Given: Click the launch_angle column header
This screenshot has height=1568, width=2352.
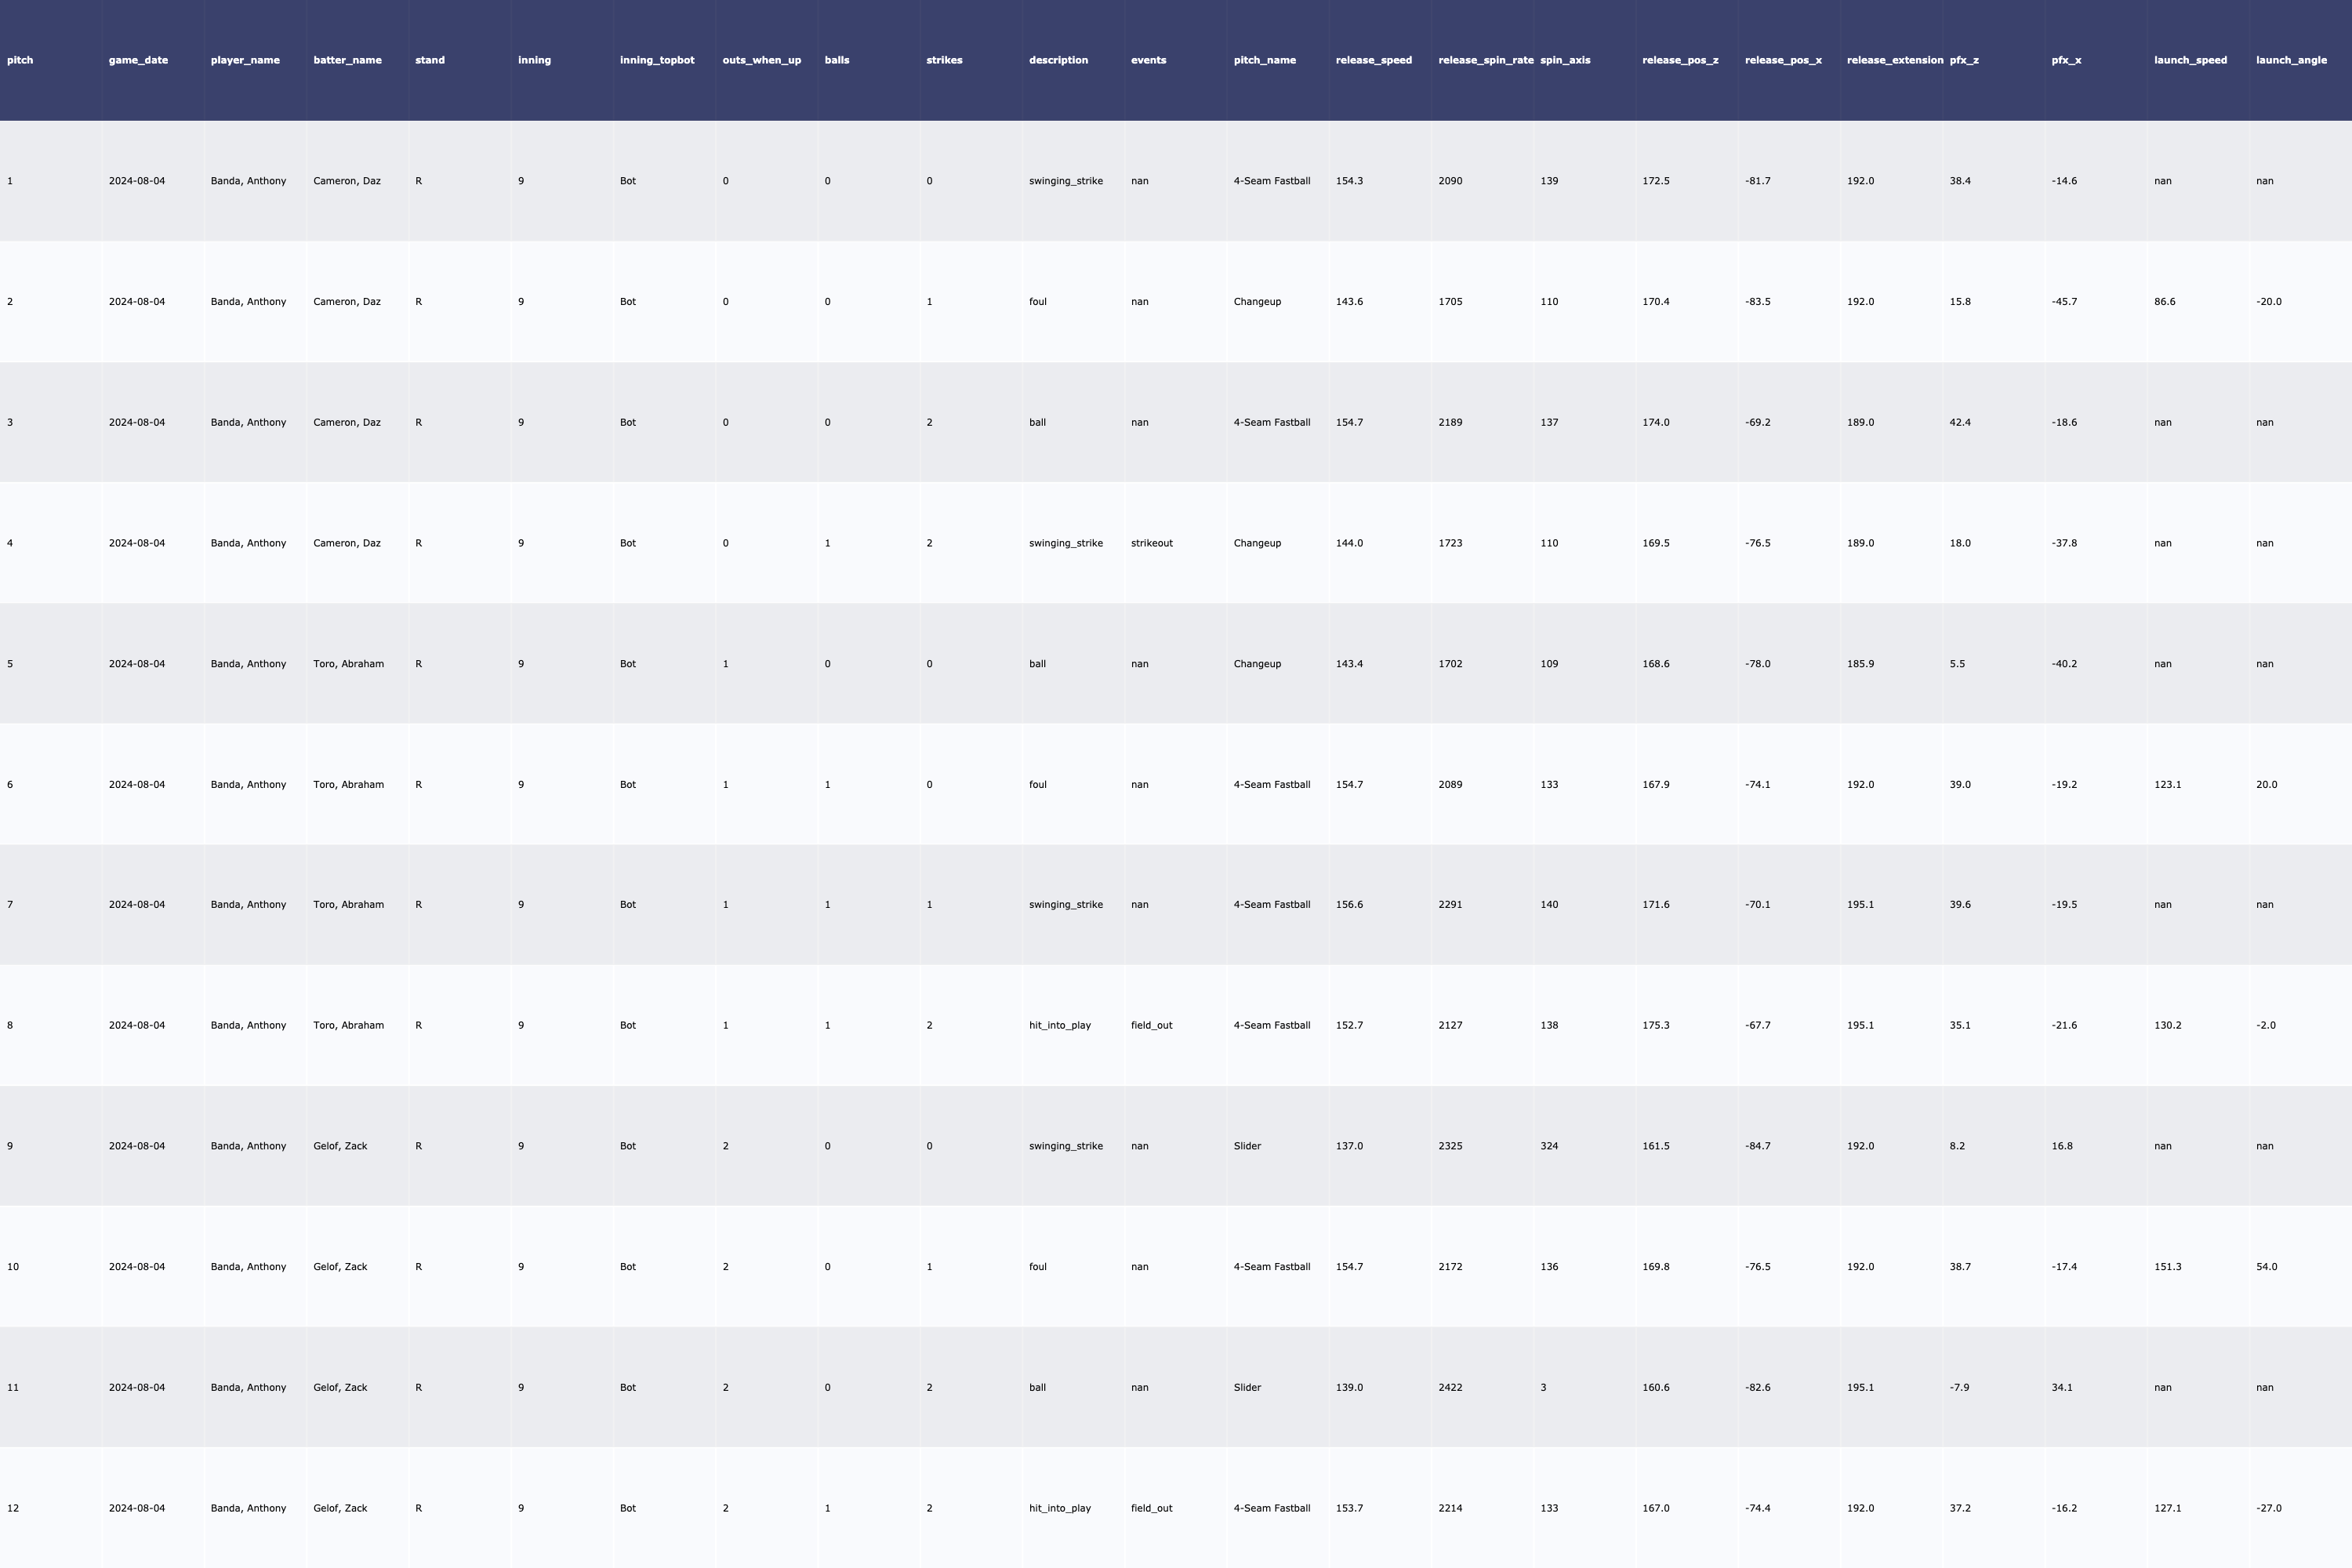Looking at the screenshot, I should coord(2291,60).
